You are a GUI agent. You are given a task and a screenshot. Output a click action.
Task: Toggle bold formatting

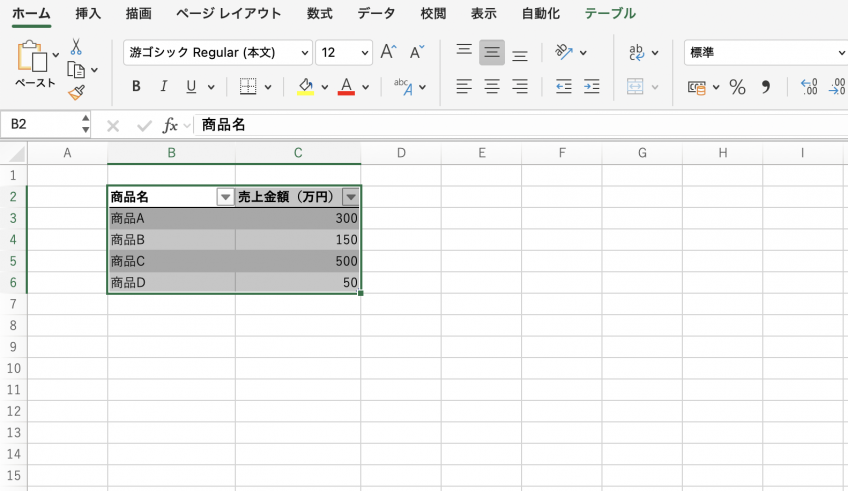pyautogui.click(x=136, y=87)
